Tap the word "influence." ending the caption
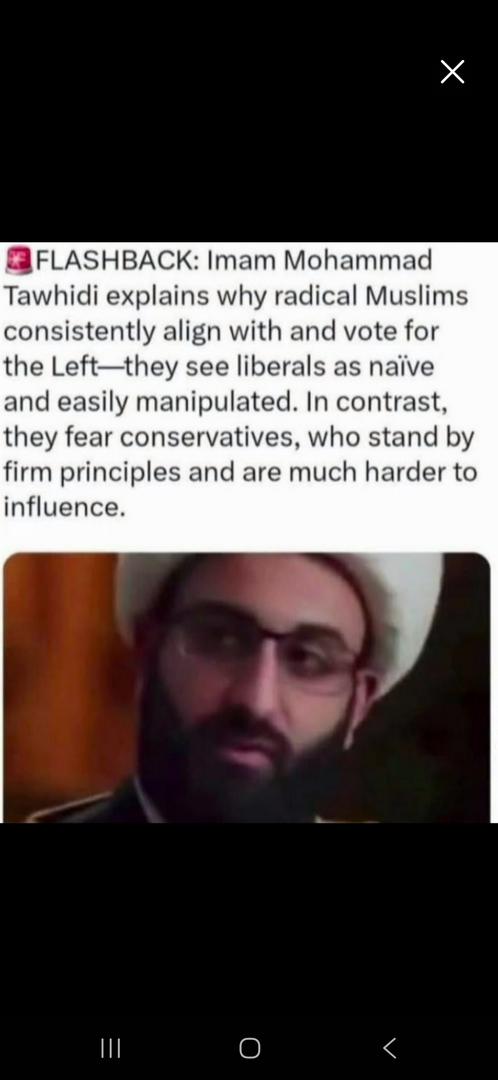Viewport: 498px width, 1080px height. (65, 507)
